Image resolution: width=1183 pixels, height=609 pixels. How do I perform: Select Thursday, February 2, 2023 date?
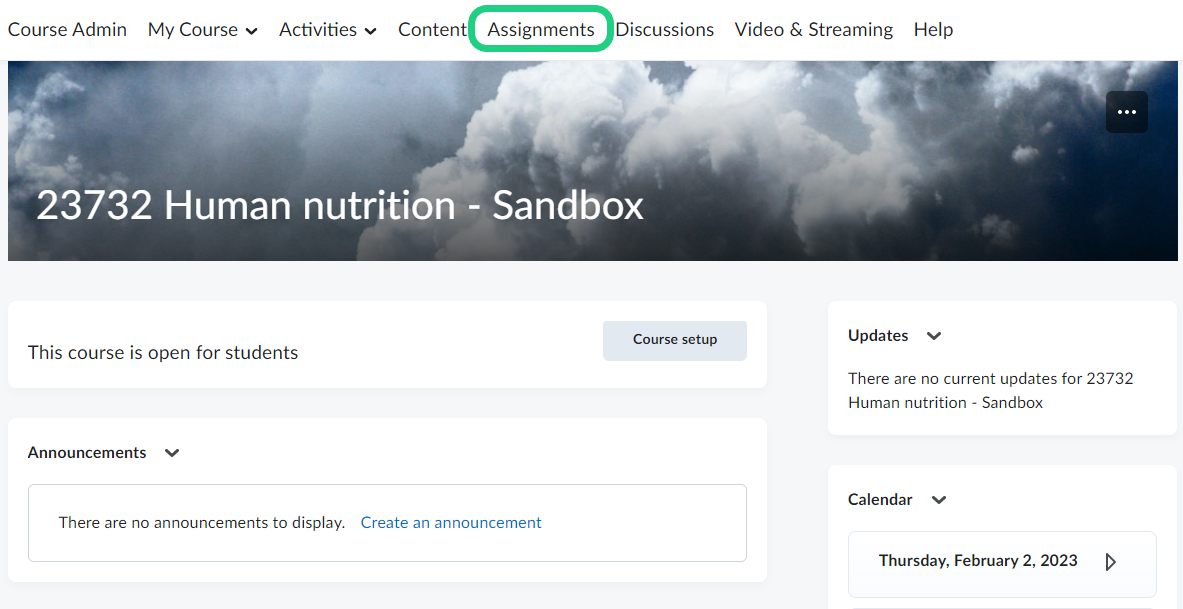[x=978, y=561]
